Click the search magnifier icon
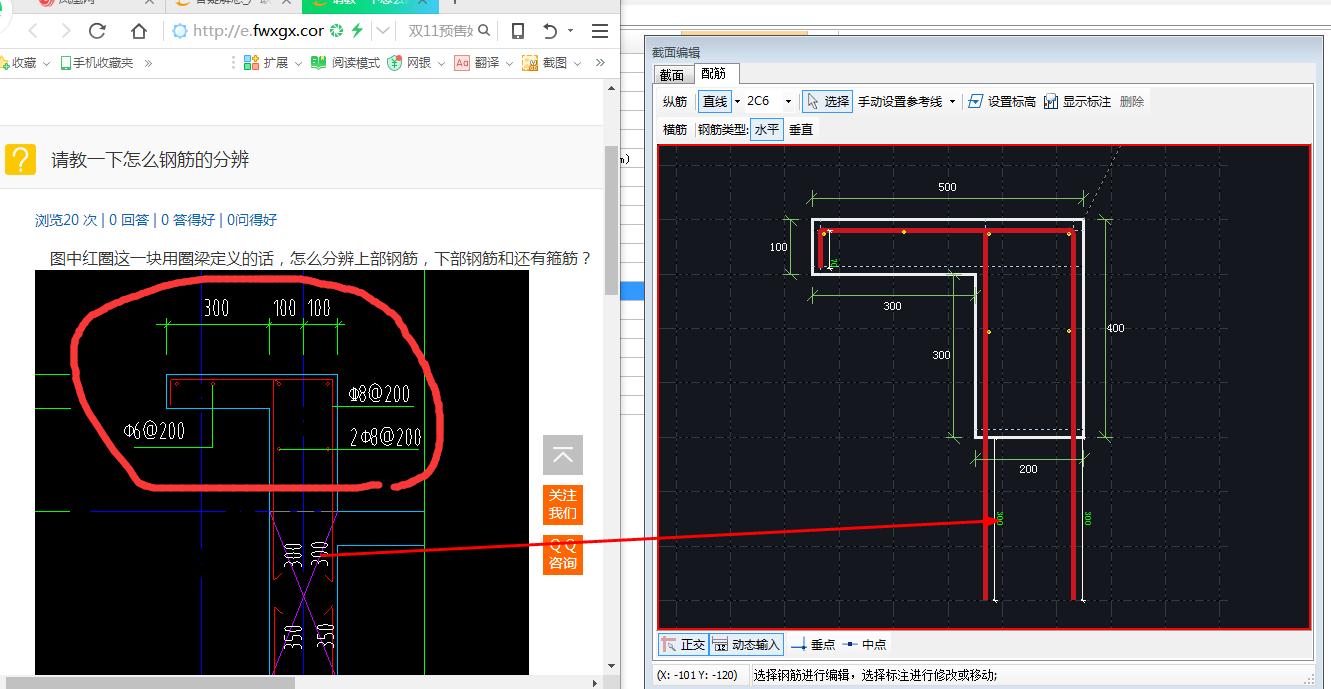 point(485,31)
